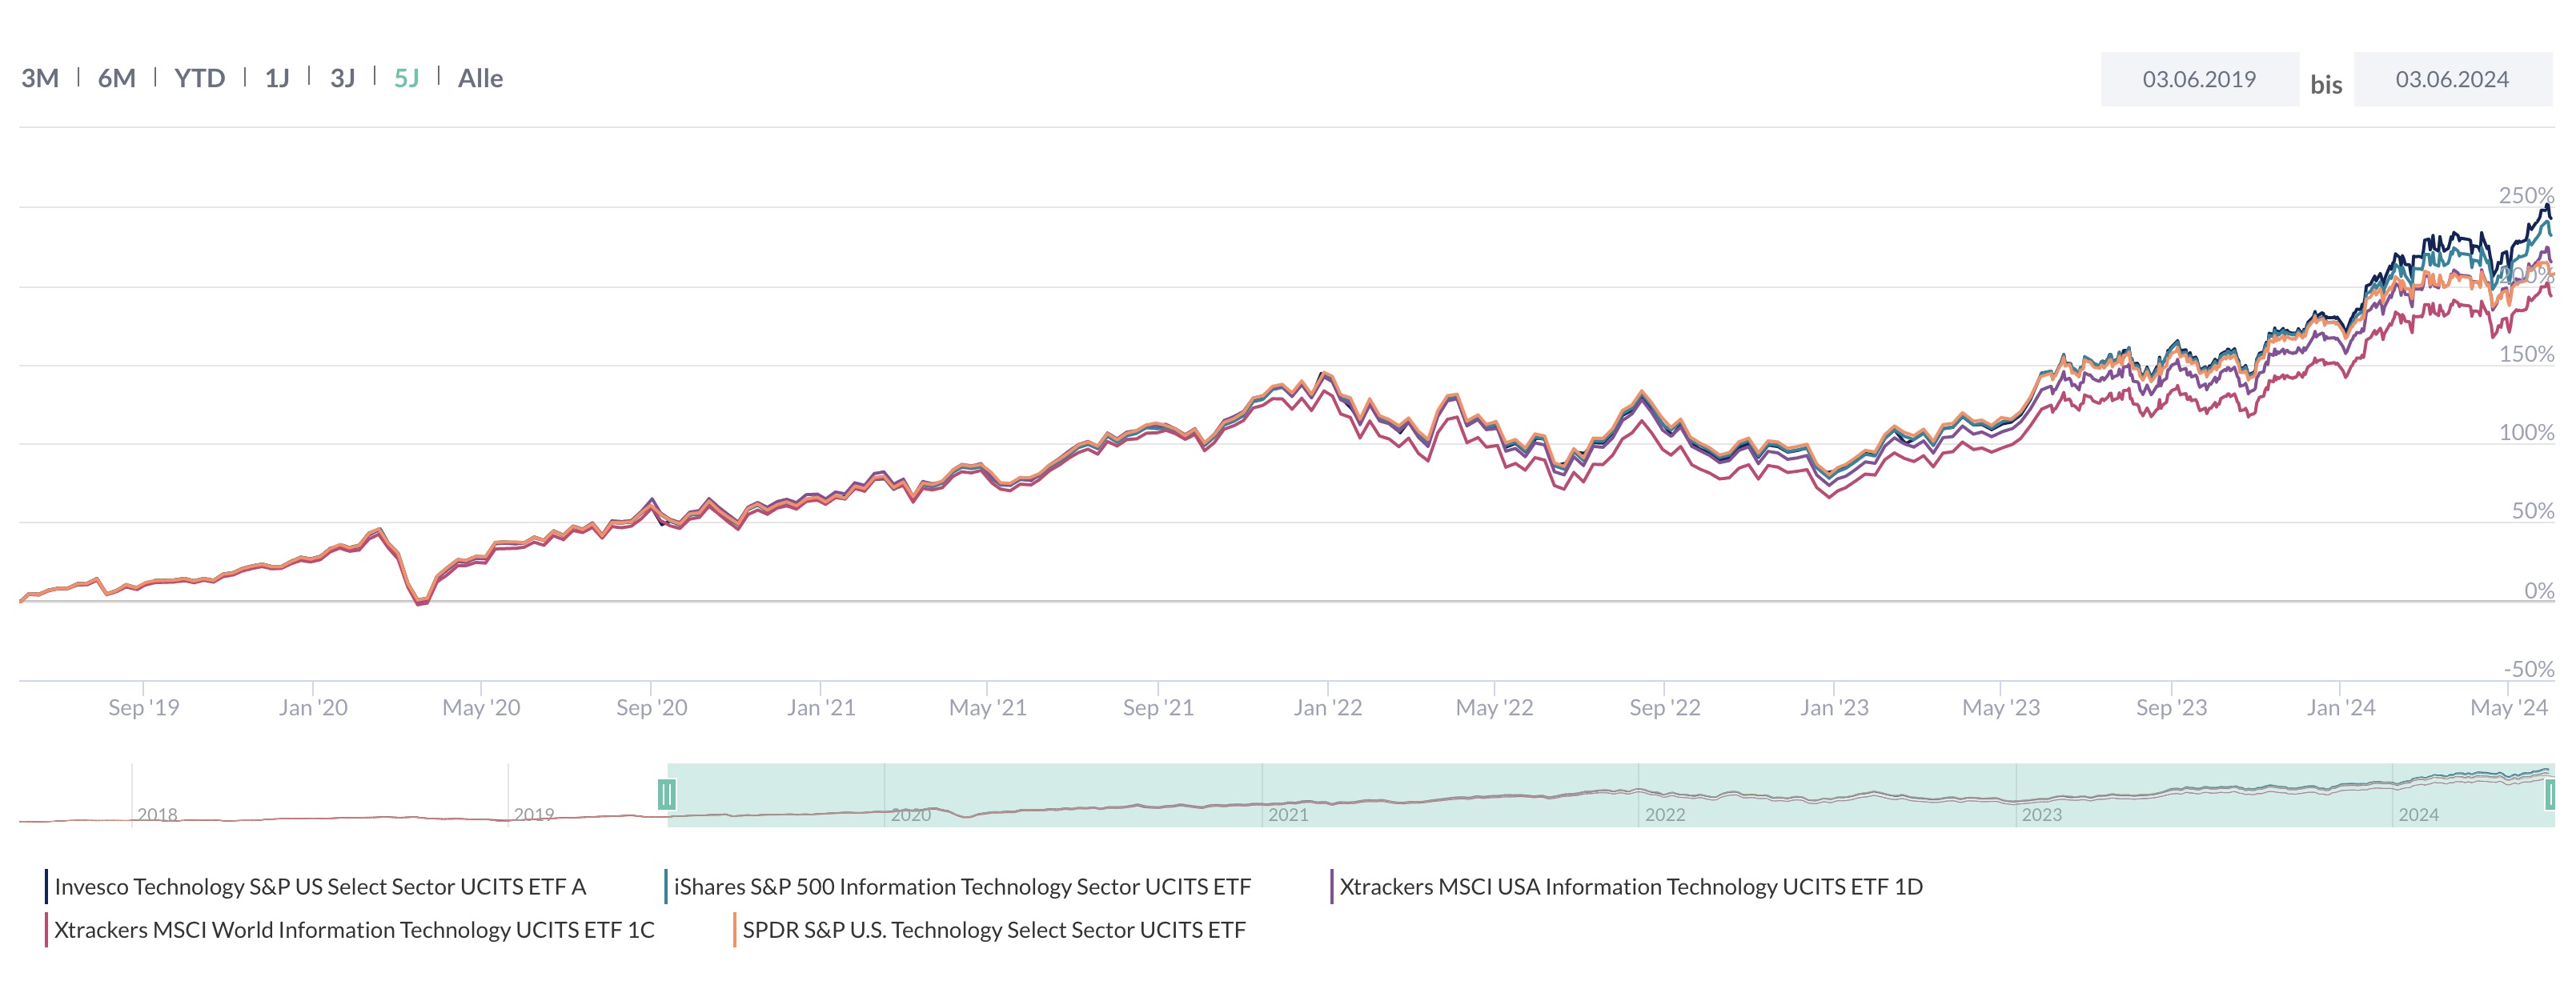Select the 3M time range
The width and height of the screenshot is (2576, 989).
pyautogui.click(x=42, y=78)
